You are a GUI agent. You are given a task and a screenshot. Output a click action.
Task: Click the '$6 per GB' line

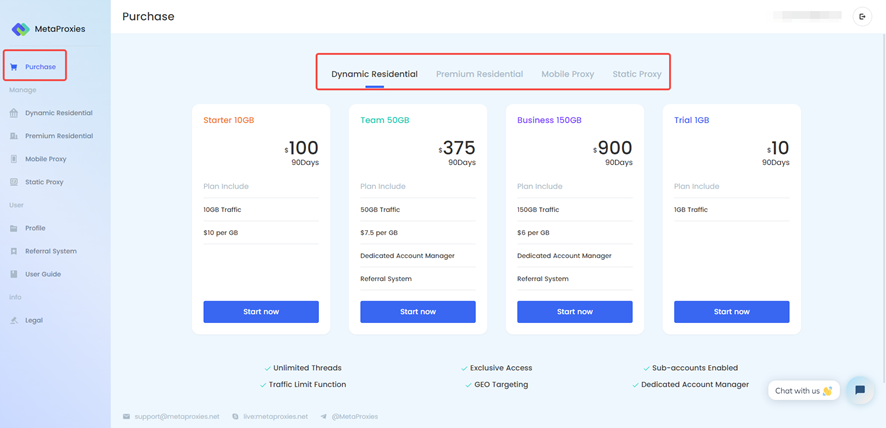coord(533,233)
